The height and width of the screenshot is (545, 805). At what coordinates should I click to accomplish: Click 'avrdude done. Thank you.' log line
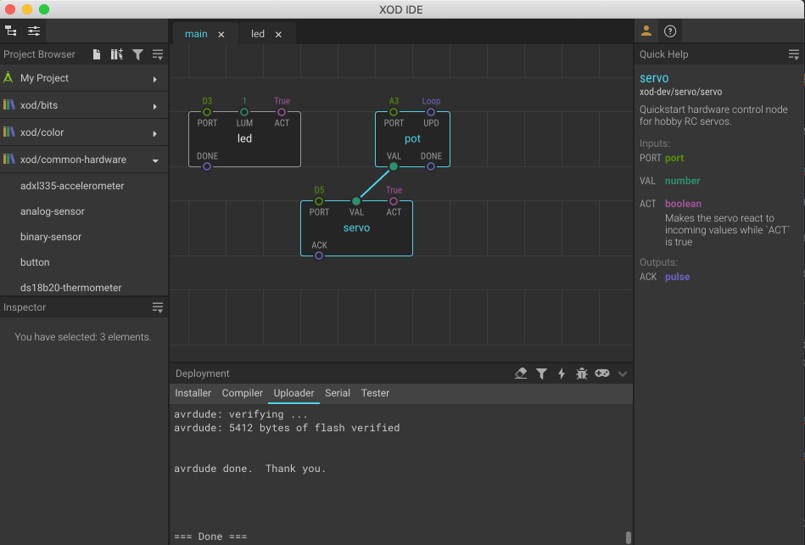click(250, 469)
